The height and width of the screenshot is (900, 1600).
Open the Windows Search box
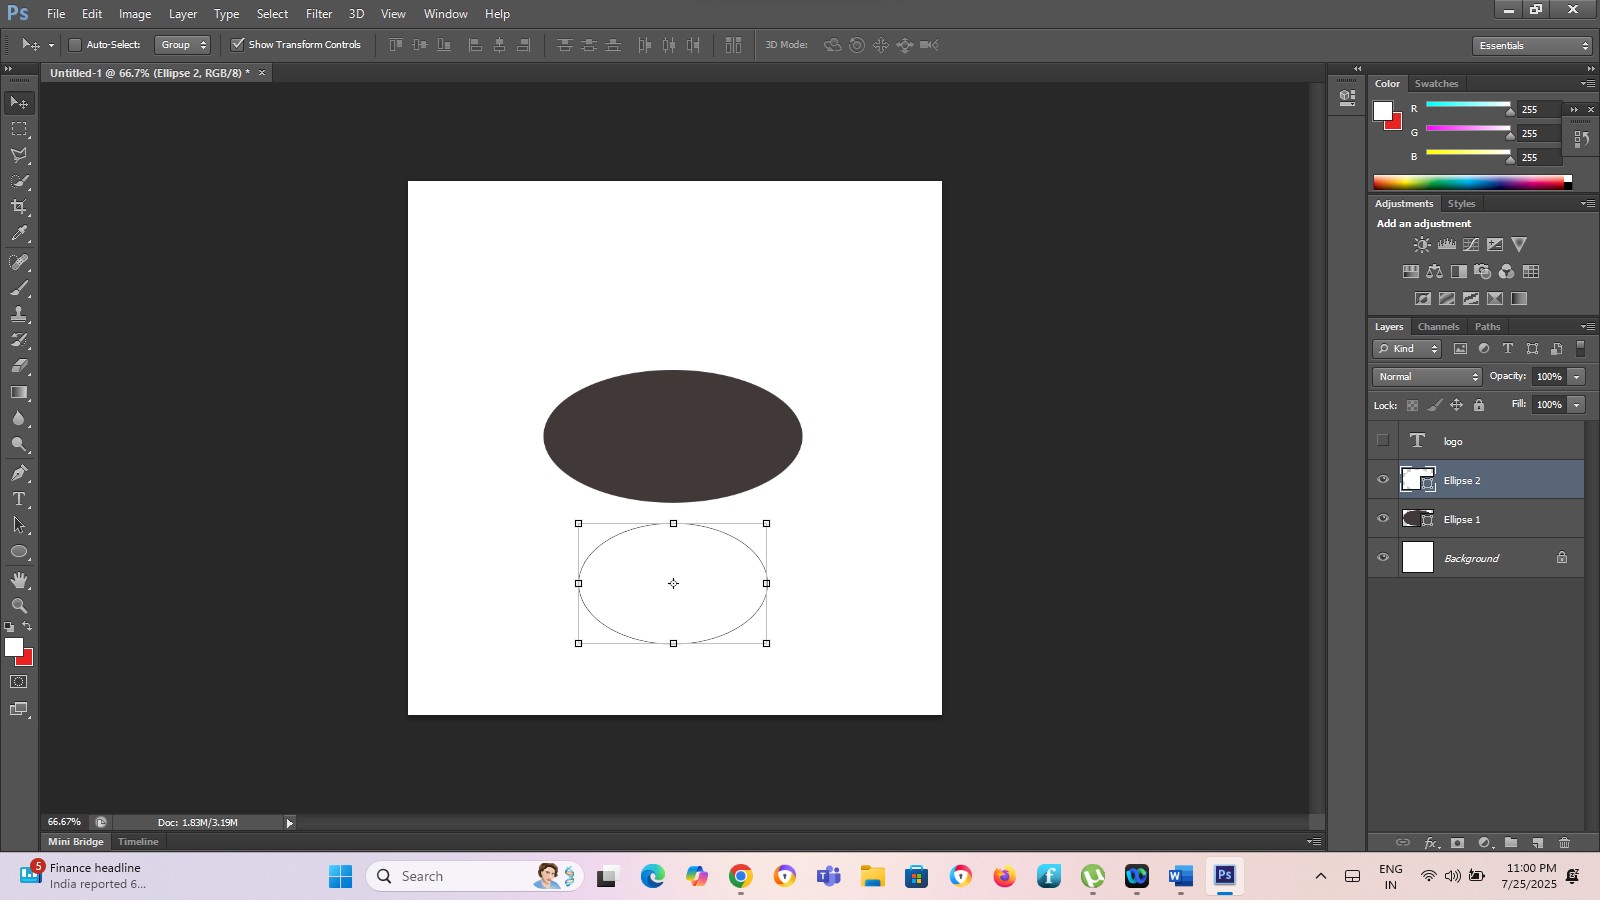[474, 876]
